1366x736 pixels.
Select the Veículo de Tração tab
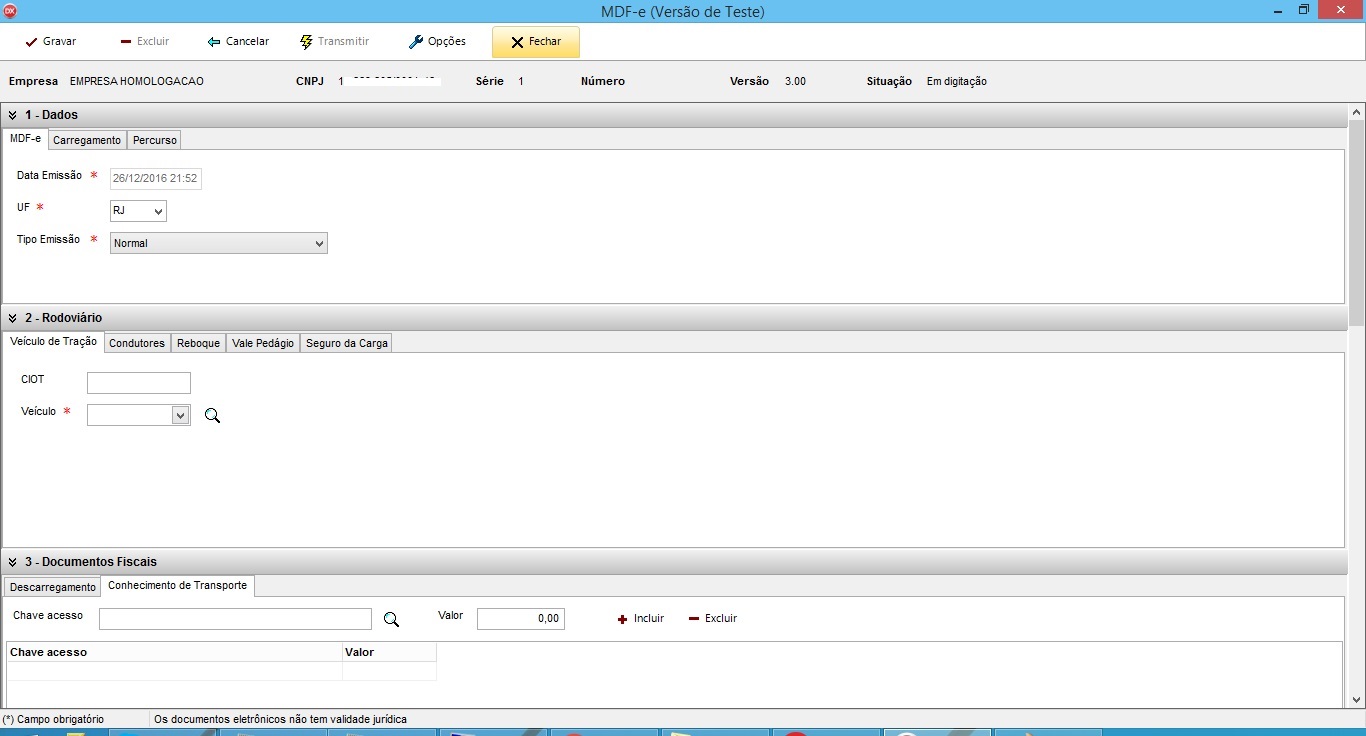[x=53, y=342]
